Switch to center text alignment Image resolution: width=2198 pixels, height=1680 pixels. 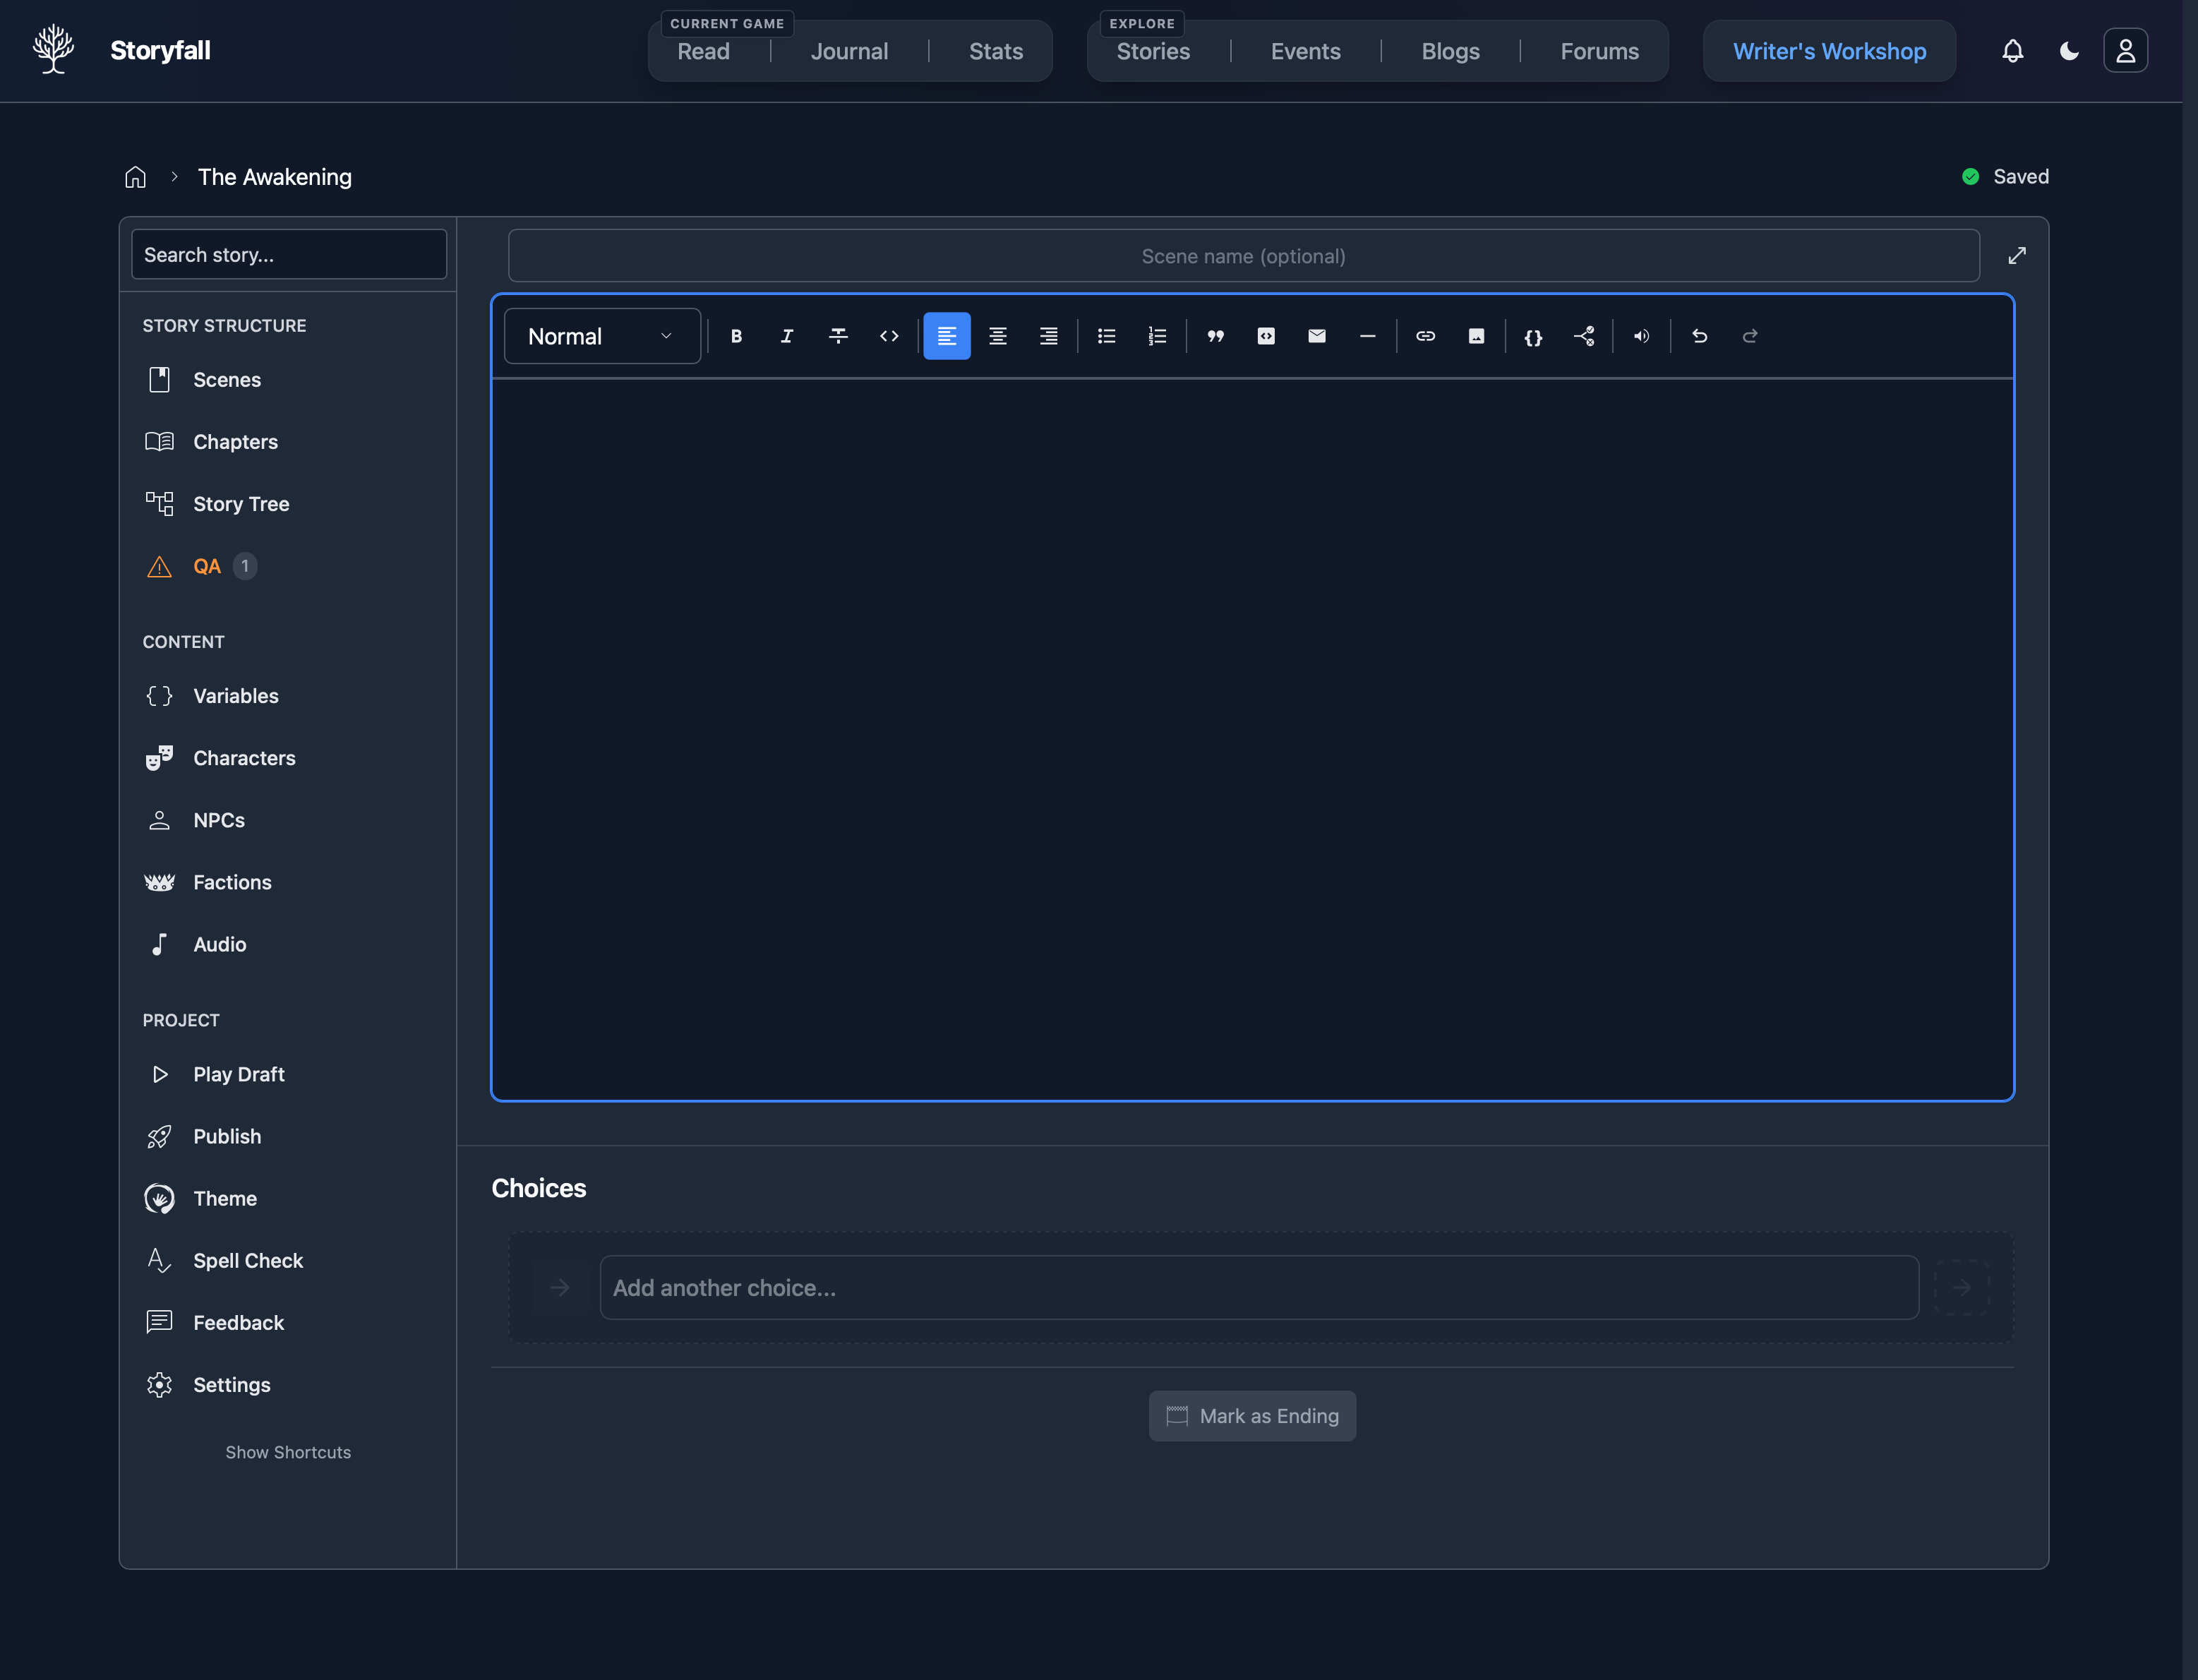coord(997,336)
